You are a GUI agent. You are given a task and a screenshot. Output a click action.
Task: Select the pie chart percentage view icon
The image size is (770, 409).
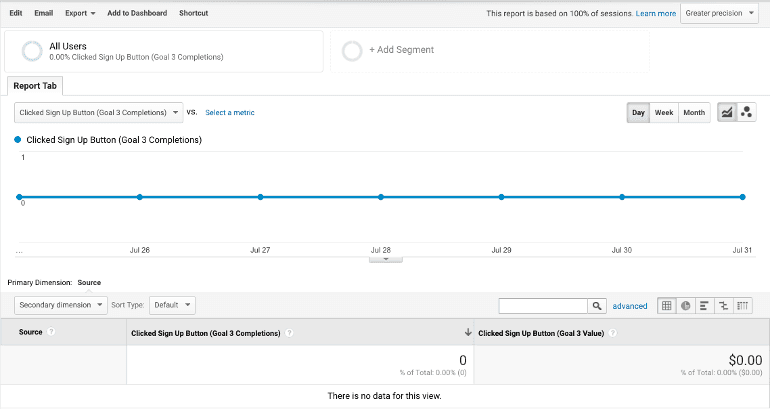pyautogui.click(x=685, y=306)
